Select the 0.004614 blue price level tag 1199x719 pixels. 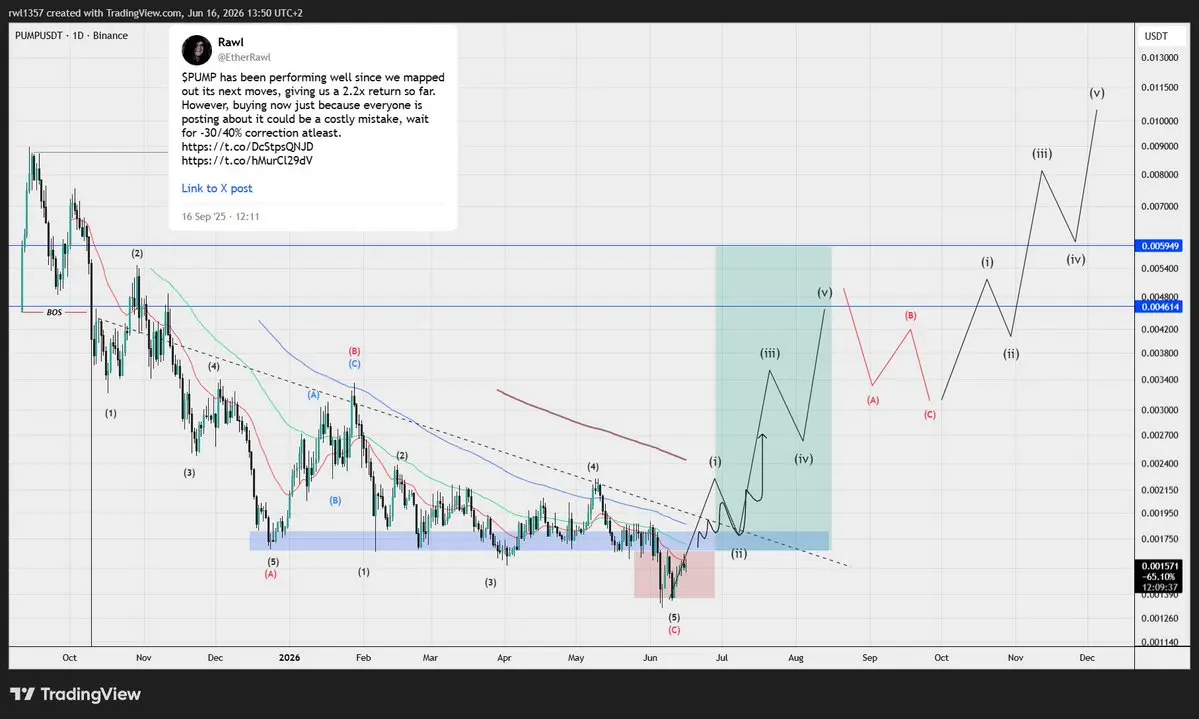click(1160, 307)
